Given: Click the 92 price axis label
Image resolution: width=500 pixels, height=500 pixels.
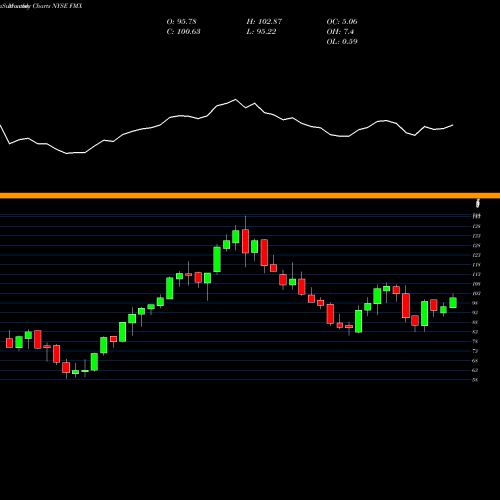Looking at the screenshot, I should click(475, 313).
